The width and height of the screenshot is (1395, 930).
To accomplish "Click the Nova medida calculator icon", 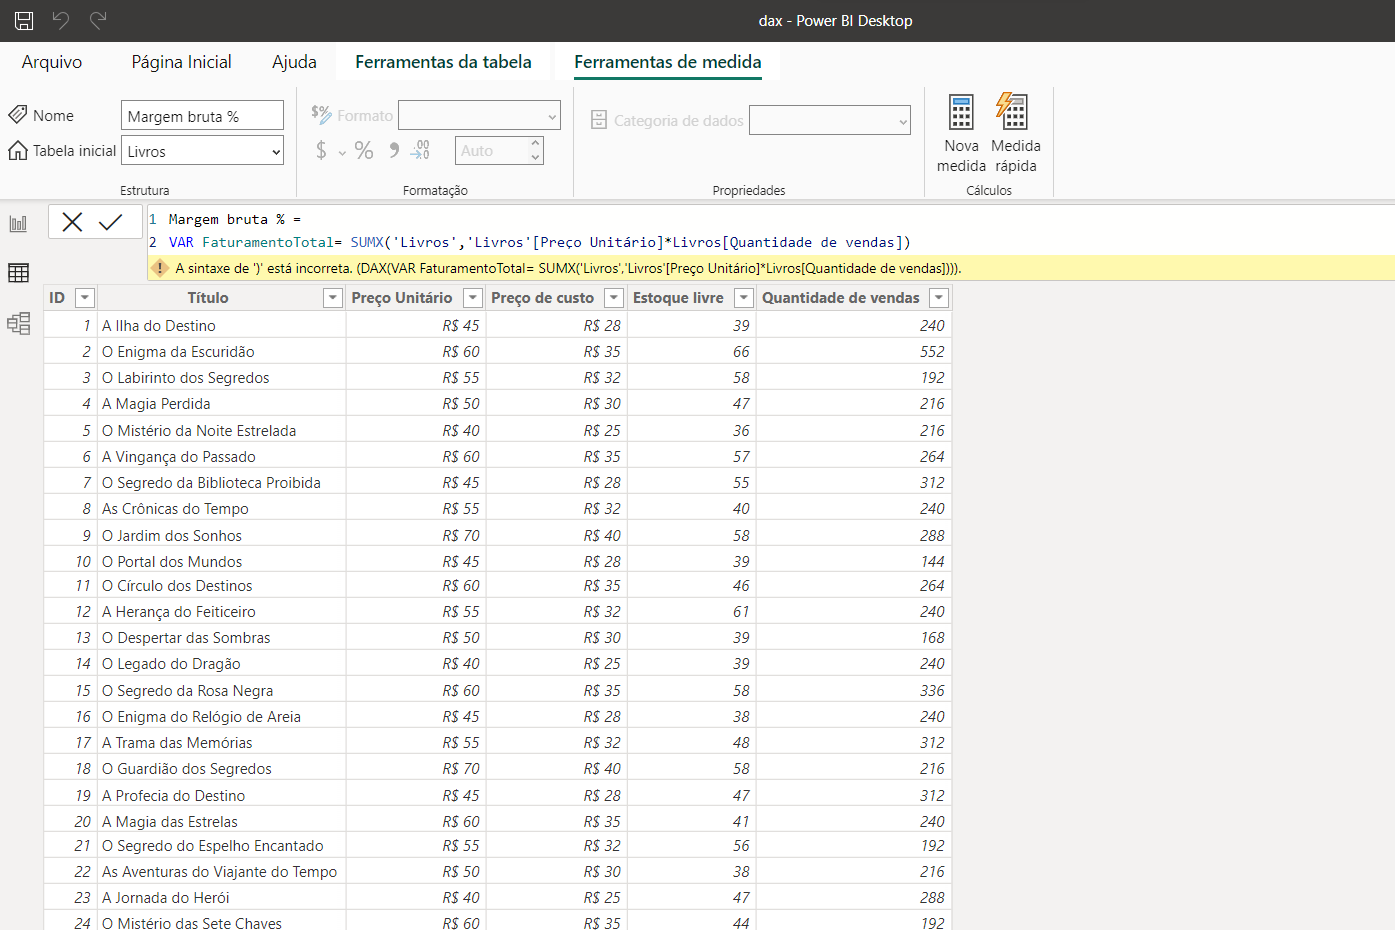I will point(961,112).
